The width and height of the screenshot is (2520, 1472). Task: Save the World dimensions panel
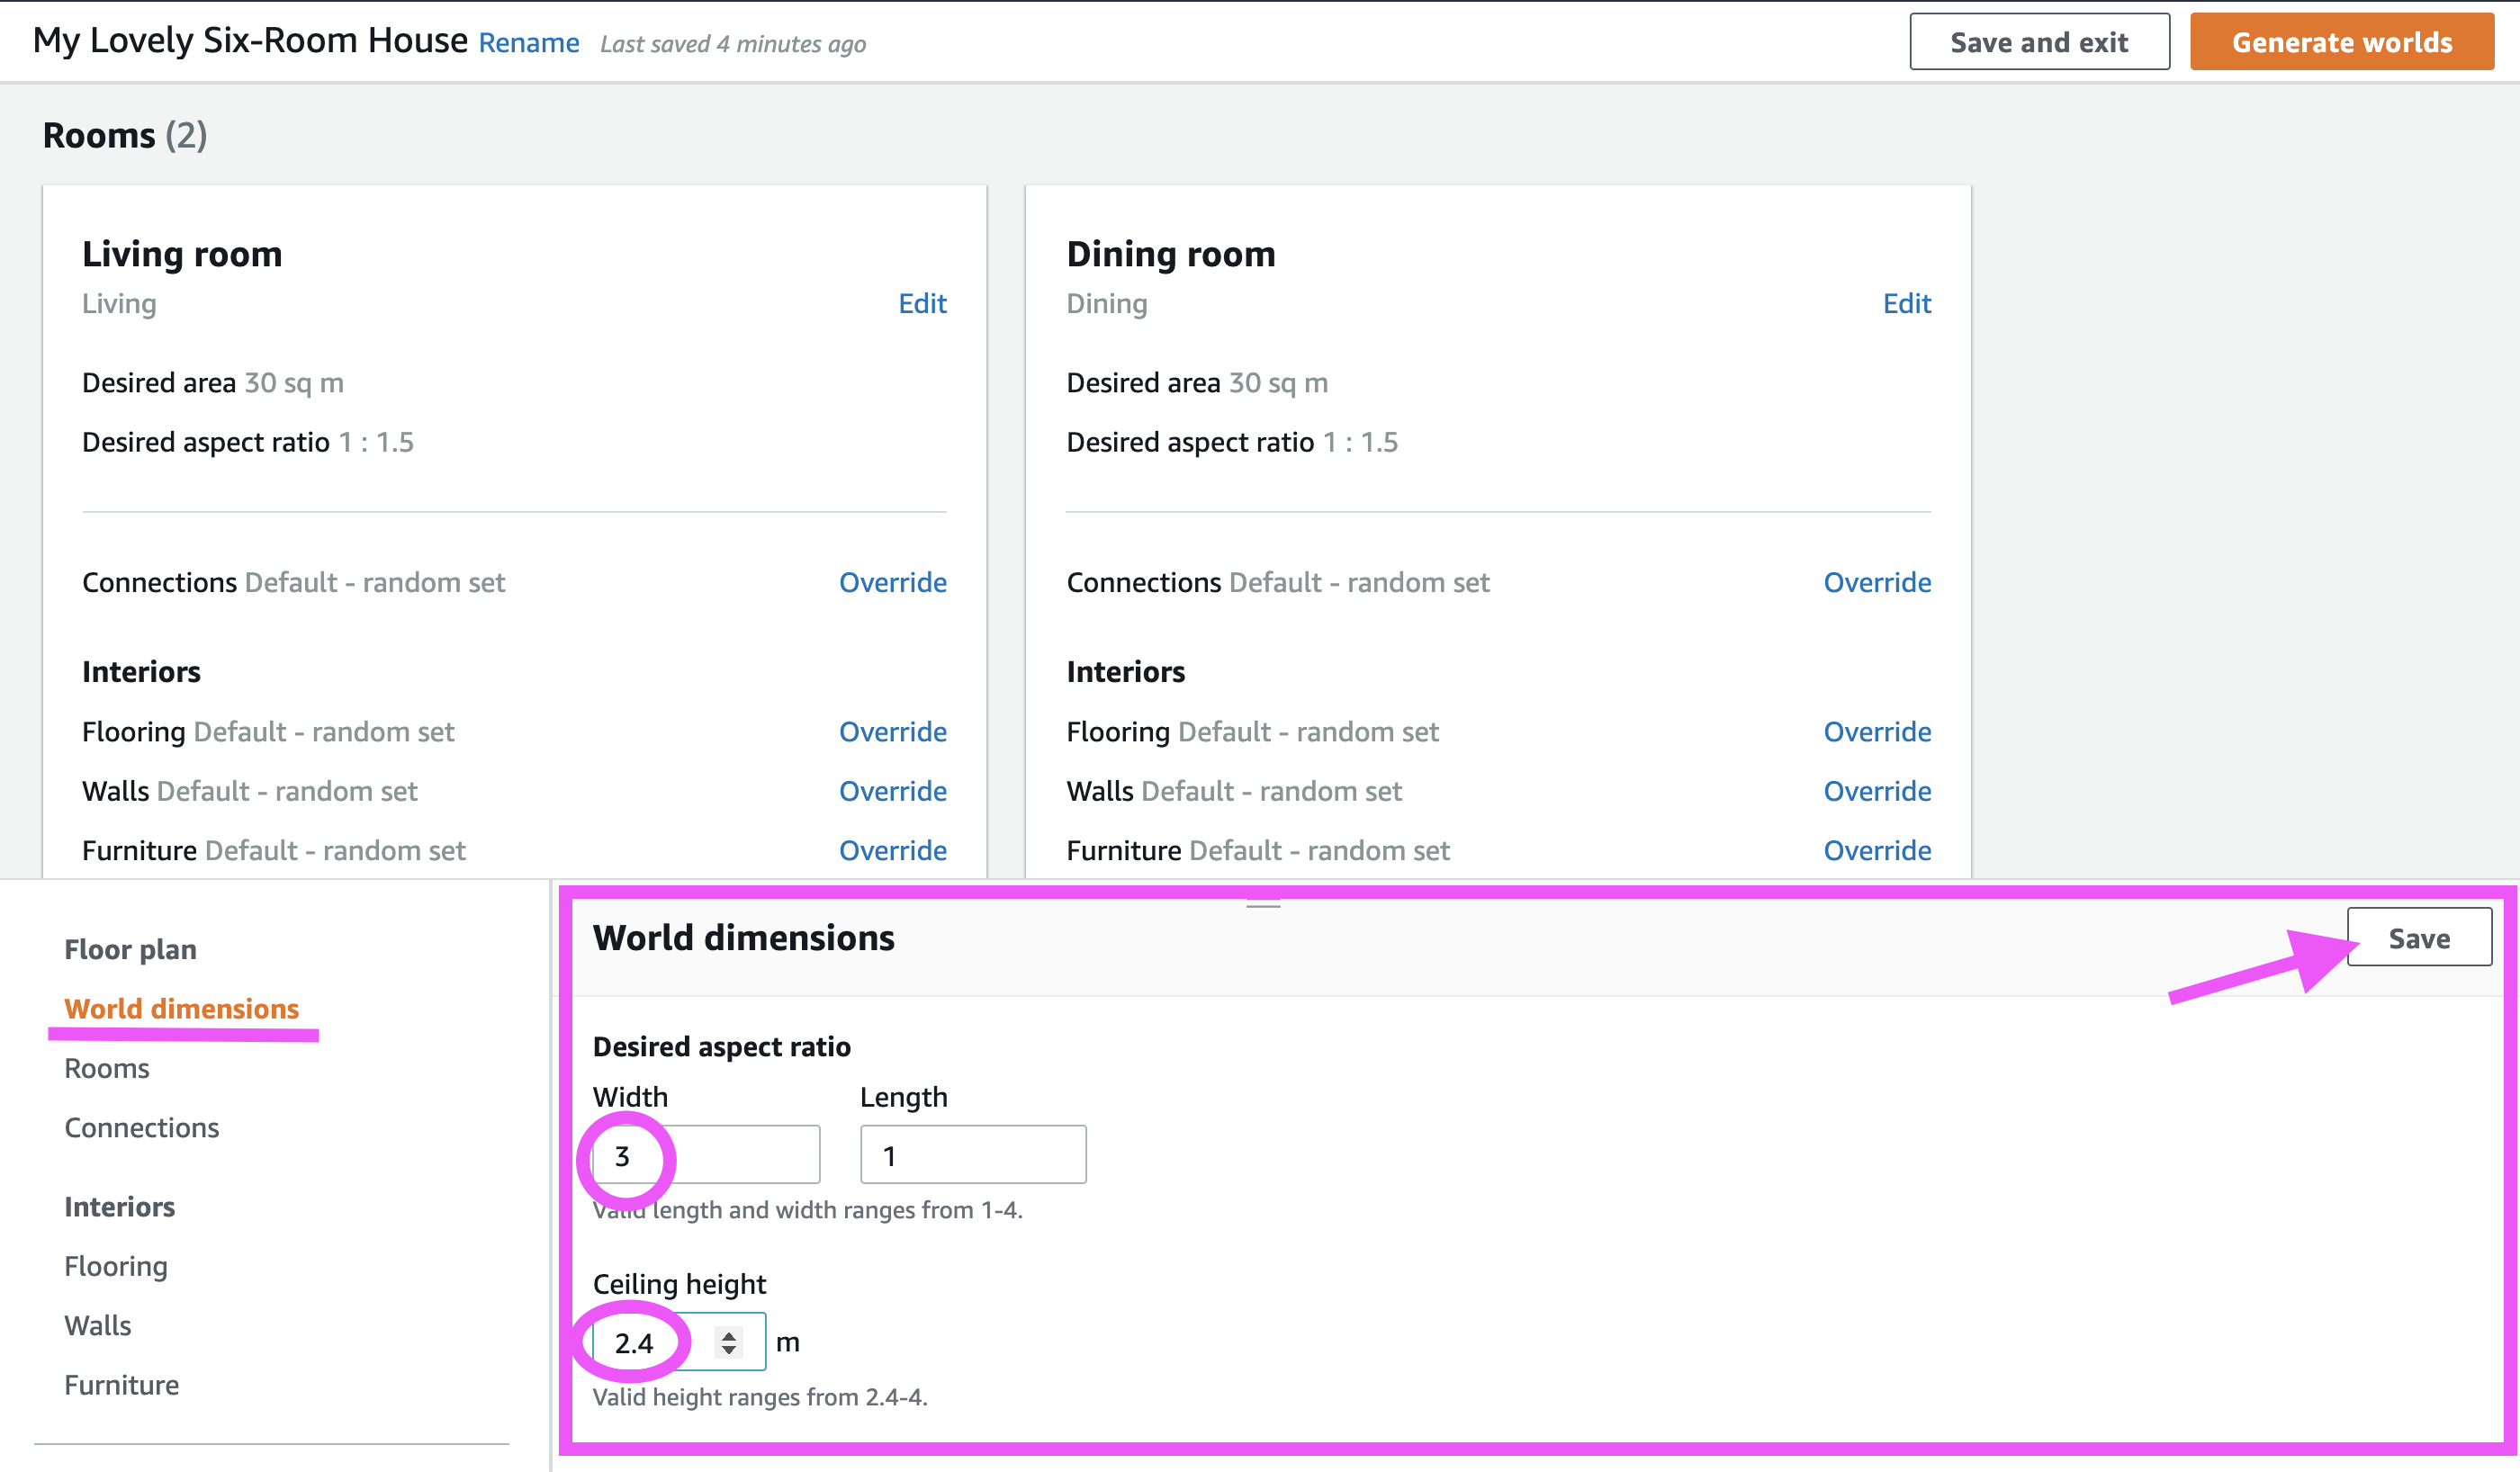click(2418, 938)
